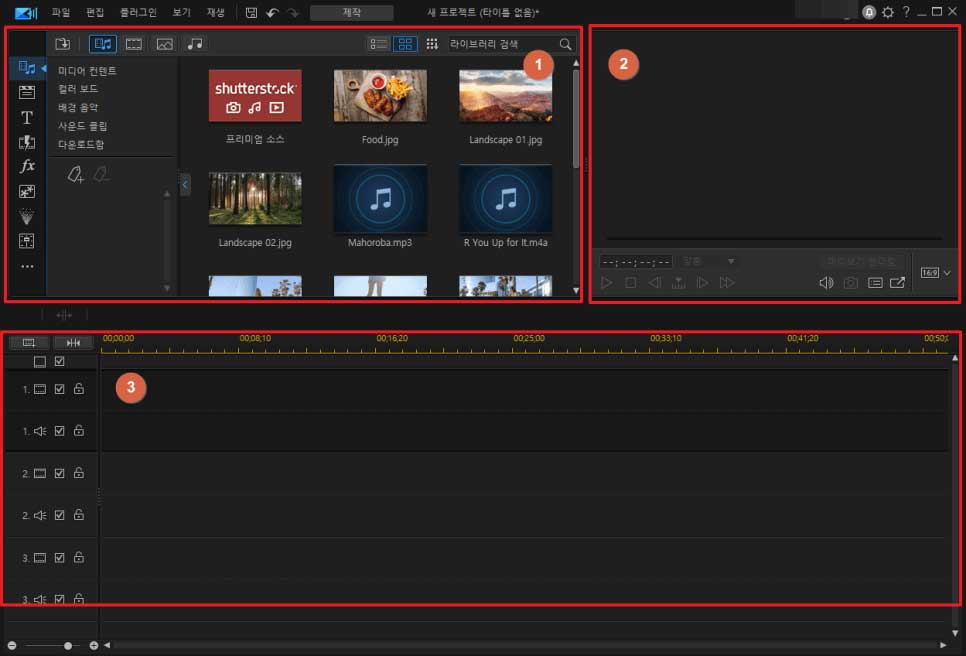Viewport: 966px width, 656px height.
Task: Open the PiP Objects Room icon
Action: tap(26, 192)
